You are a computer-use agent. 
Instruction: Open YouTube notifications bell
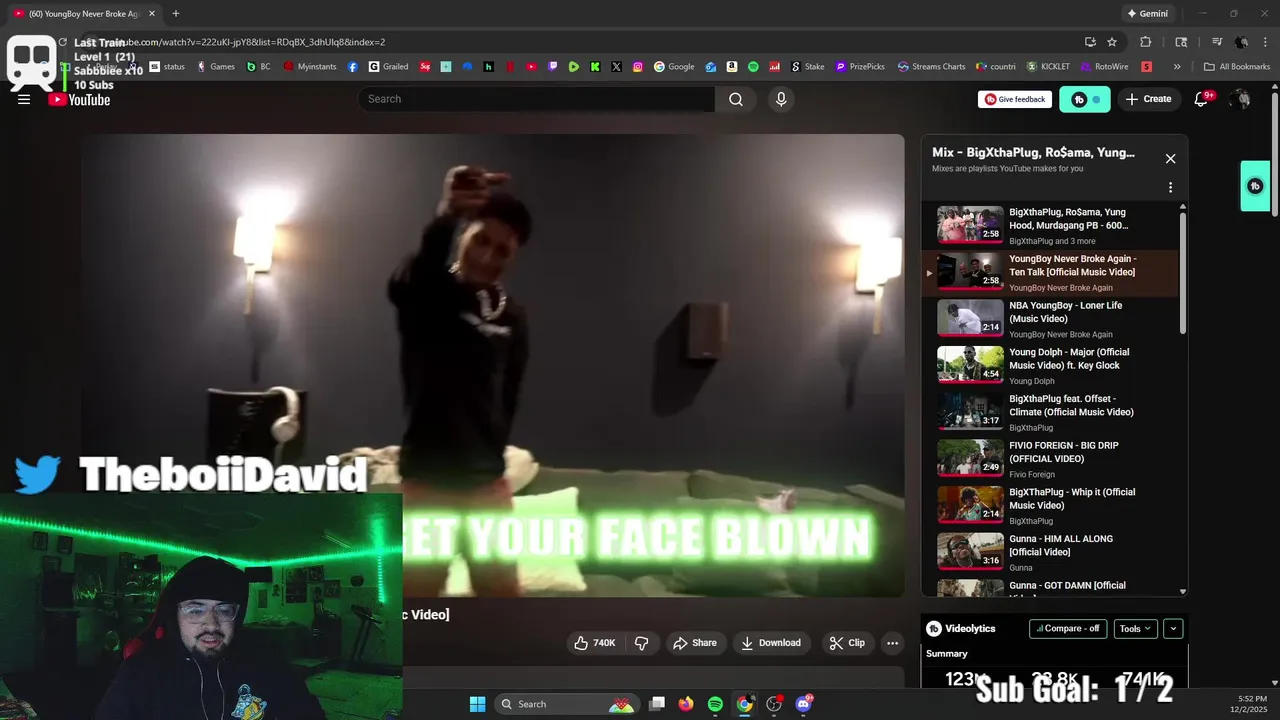1202,99
